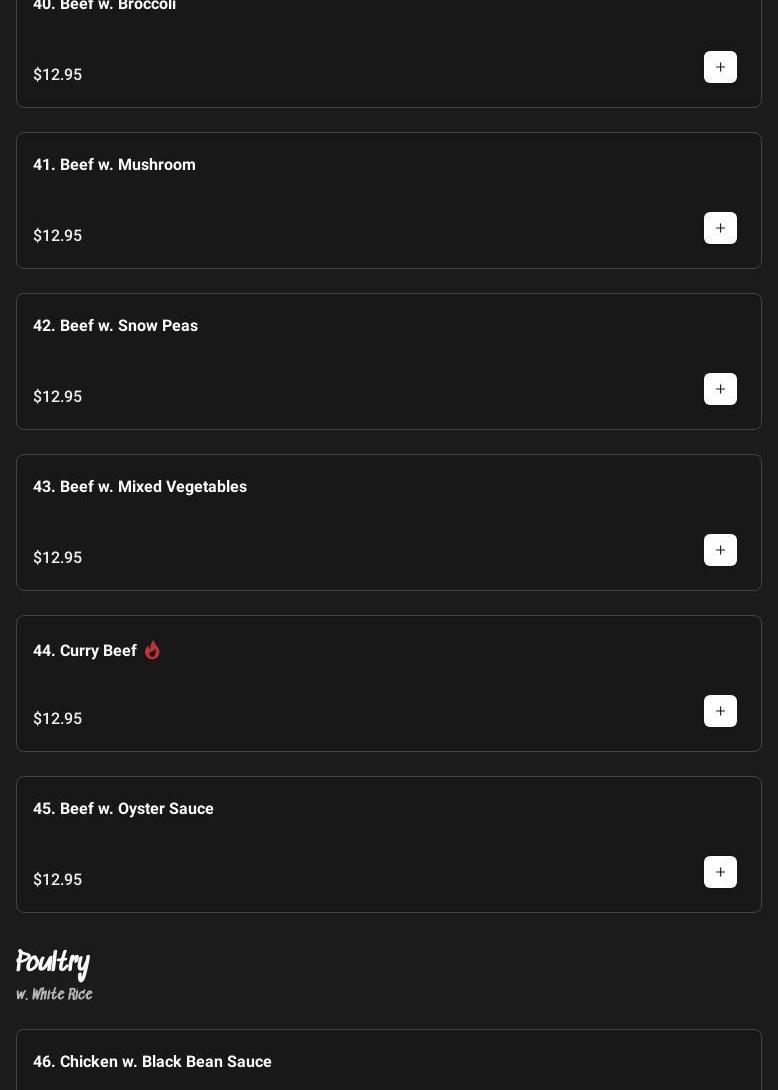Open the 44. Curry Beef item
The height and width of the screenshot is (1090, 778).
pyautogui.click(x=85, y=650)
